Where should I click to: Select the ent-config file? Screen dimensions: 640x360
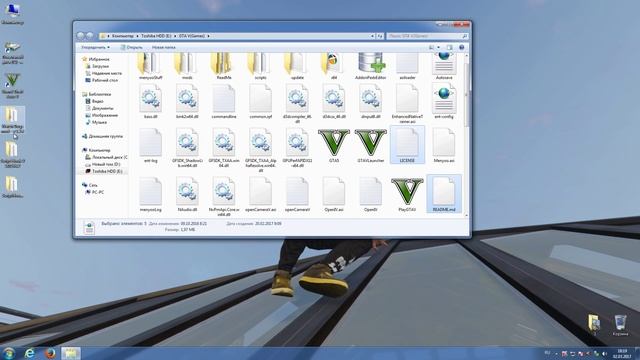pos(444,101)
